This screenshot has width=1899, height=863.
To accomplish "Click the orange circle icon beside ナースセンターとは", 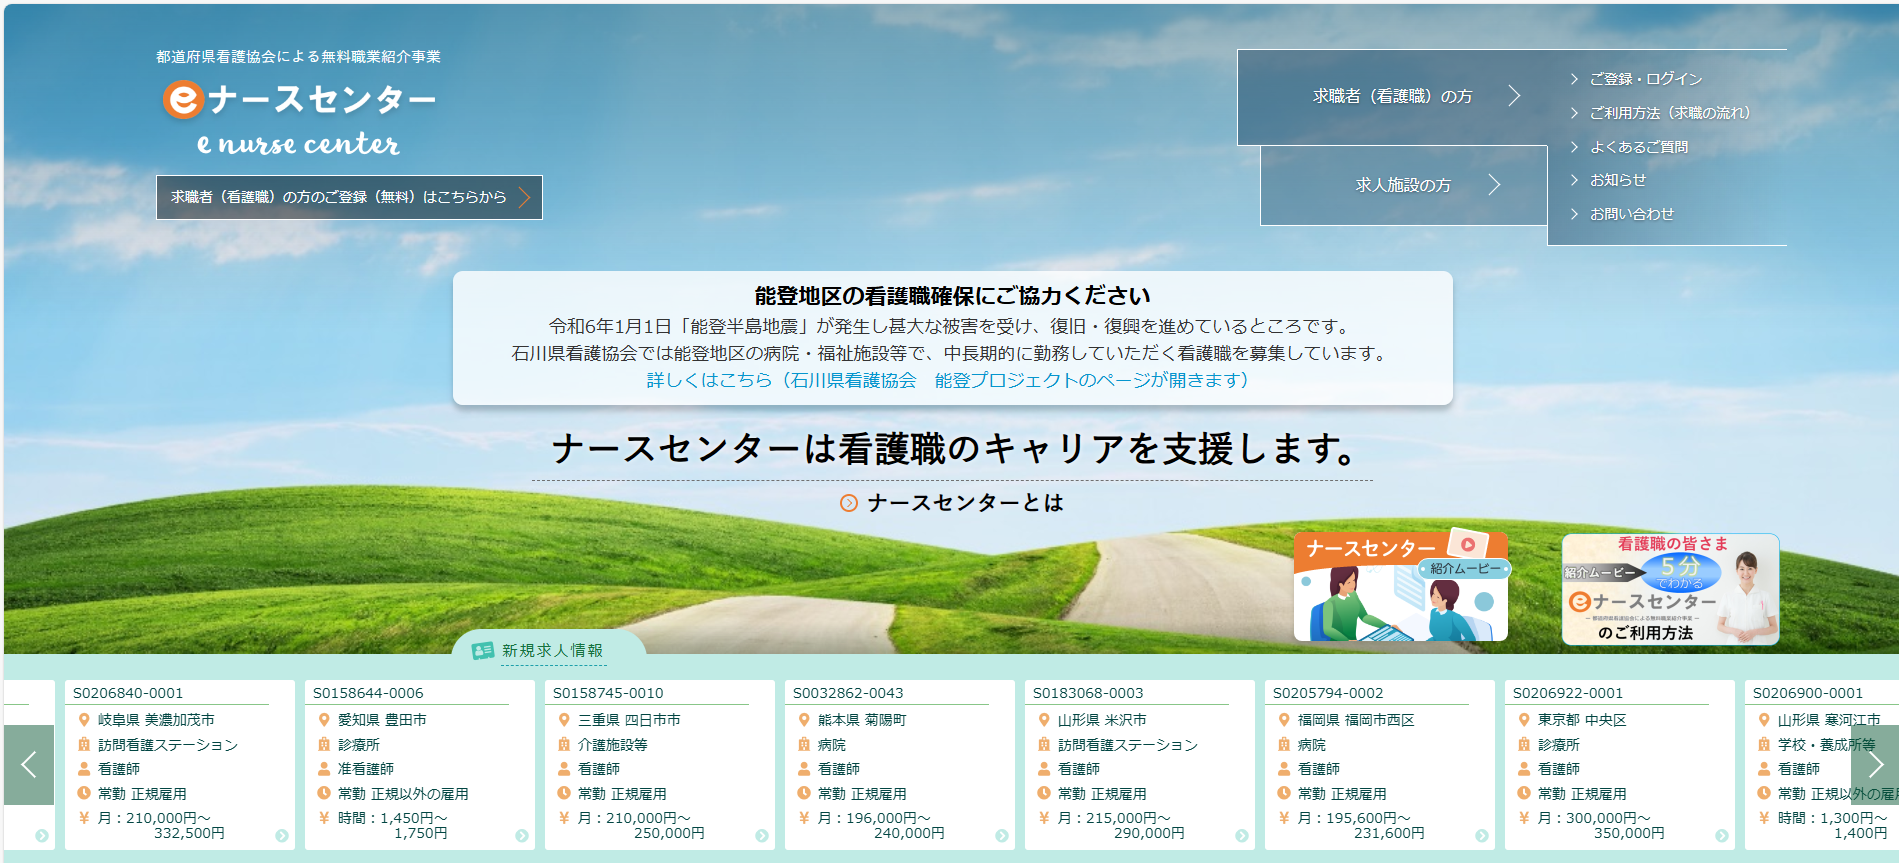I will click(848, 503).
